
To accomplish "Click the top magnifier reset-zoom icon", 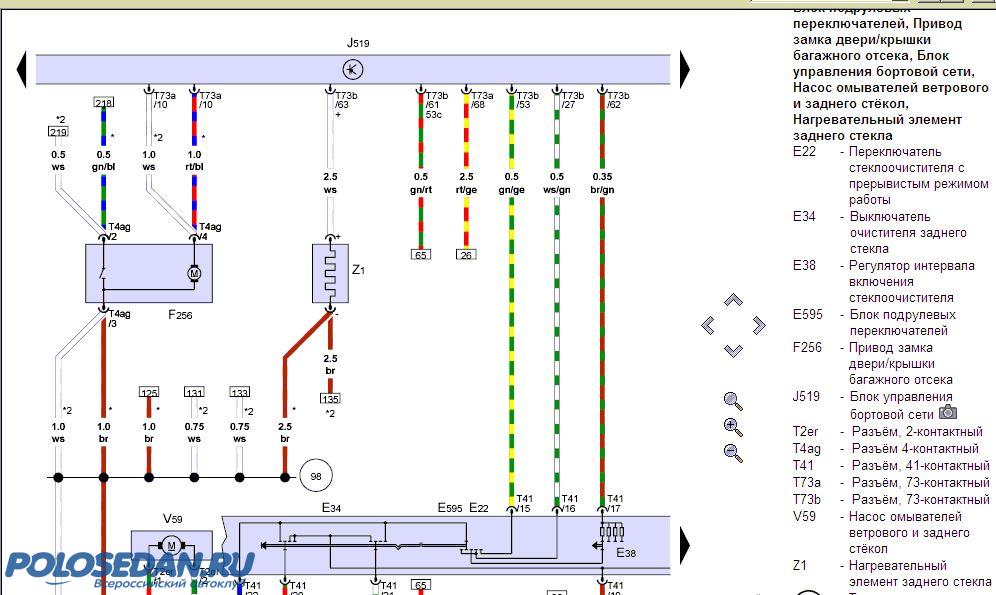I will 733,401.
